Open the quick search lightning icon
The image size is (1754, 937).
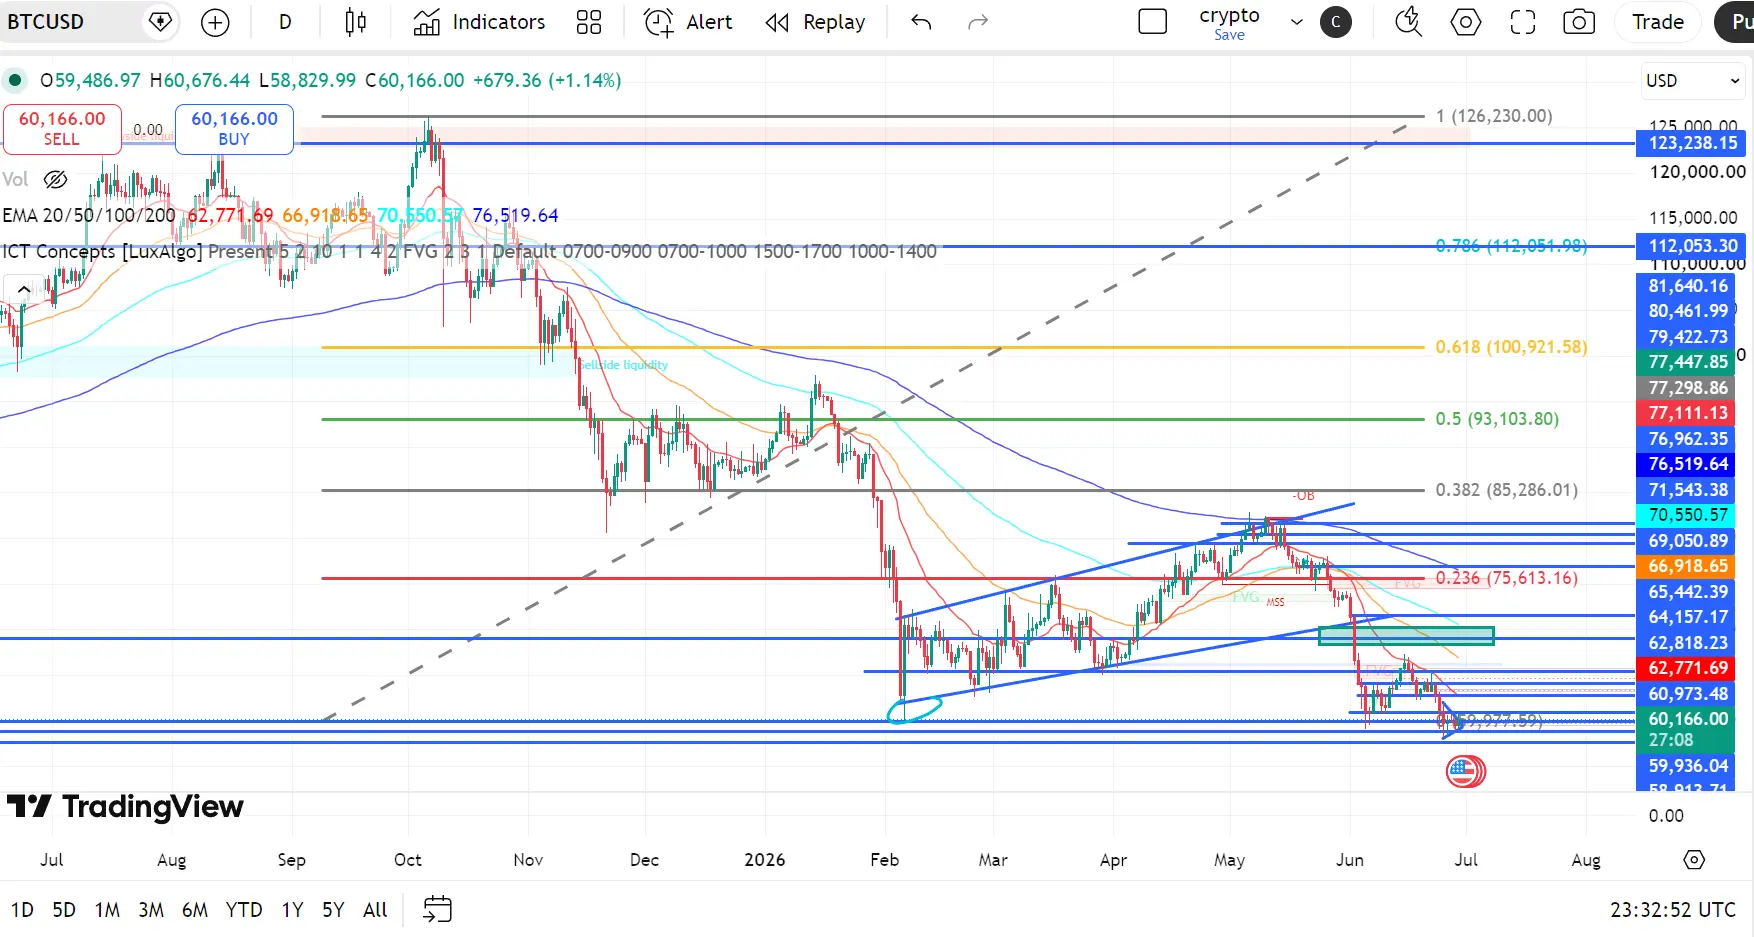point(1408,22)
